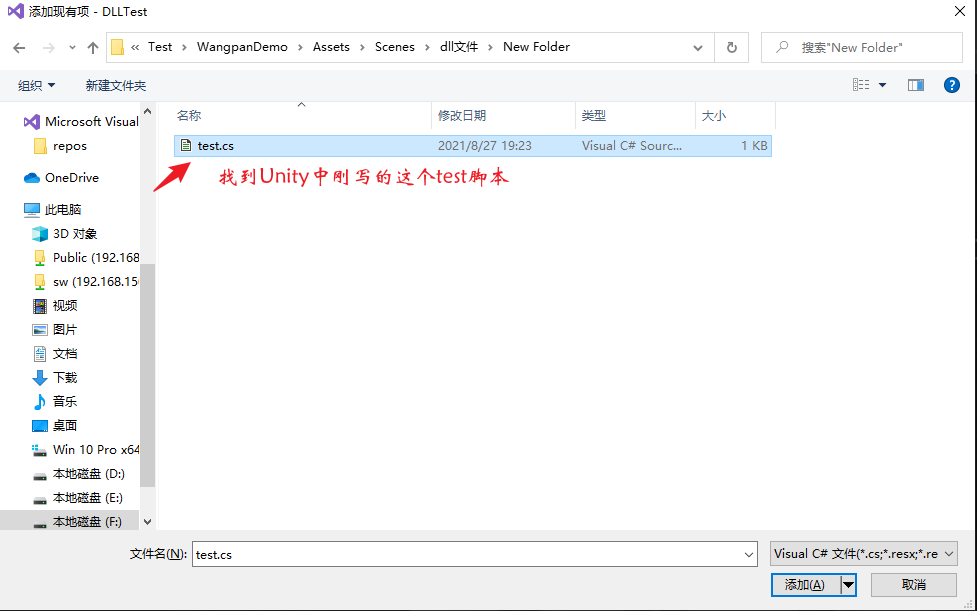Close the 添加现有项 dialog
977x611 pixels.
click(960, 11)
